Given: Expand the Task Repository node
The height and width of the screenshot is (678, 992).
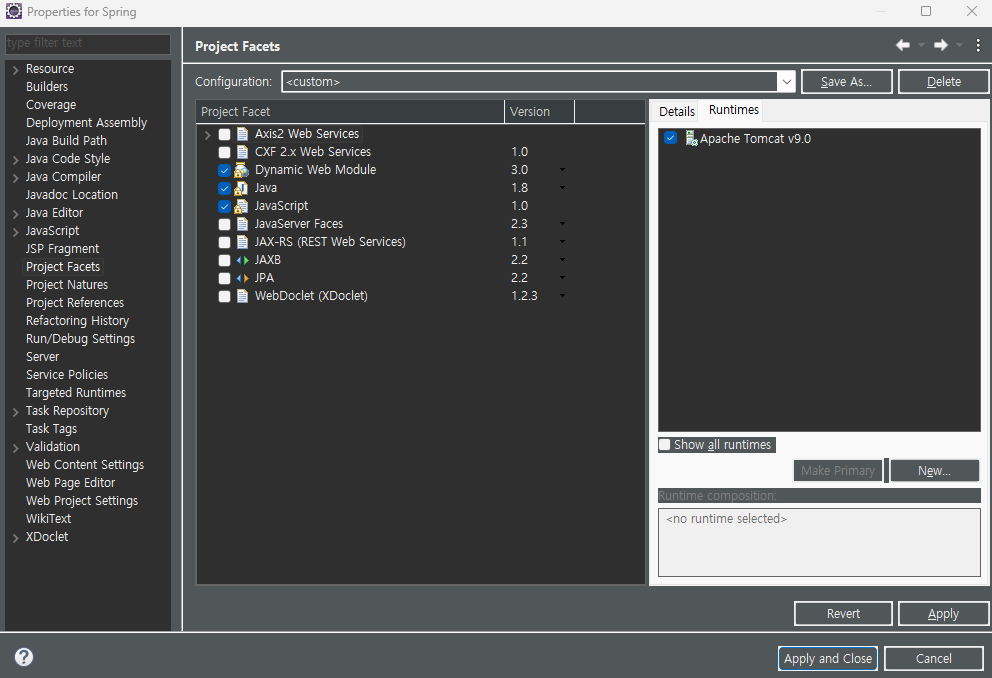Looking at the screenshot, I should click(x=15, y=412).
